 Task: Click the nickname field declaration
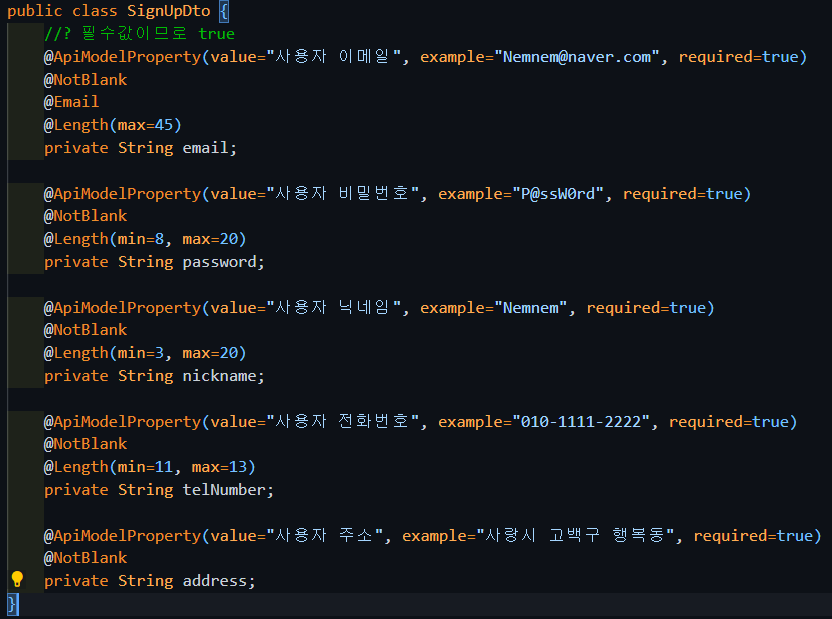[154, 376]
